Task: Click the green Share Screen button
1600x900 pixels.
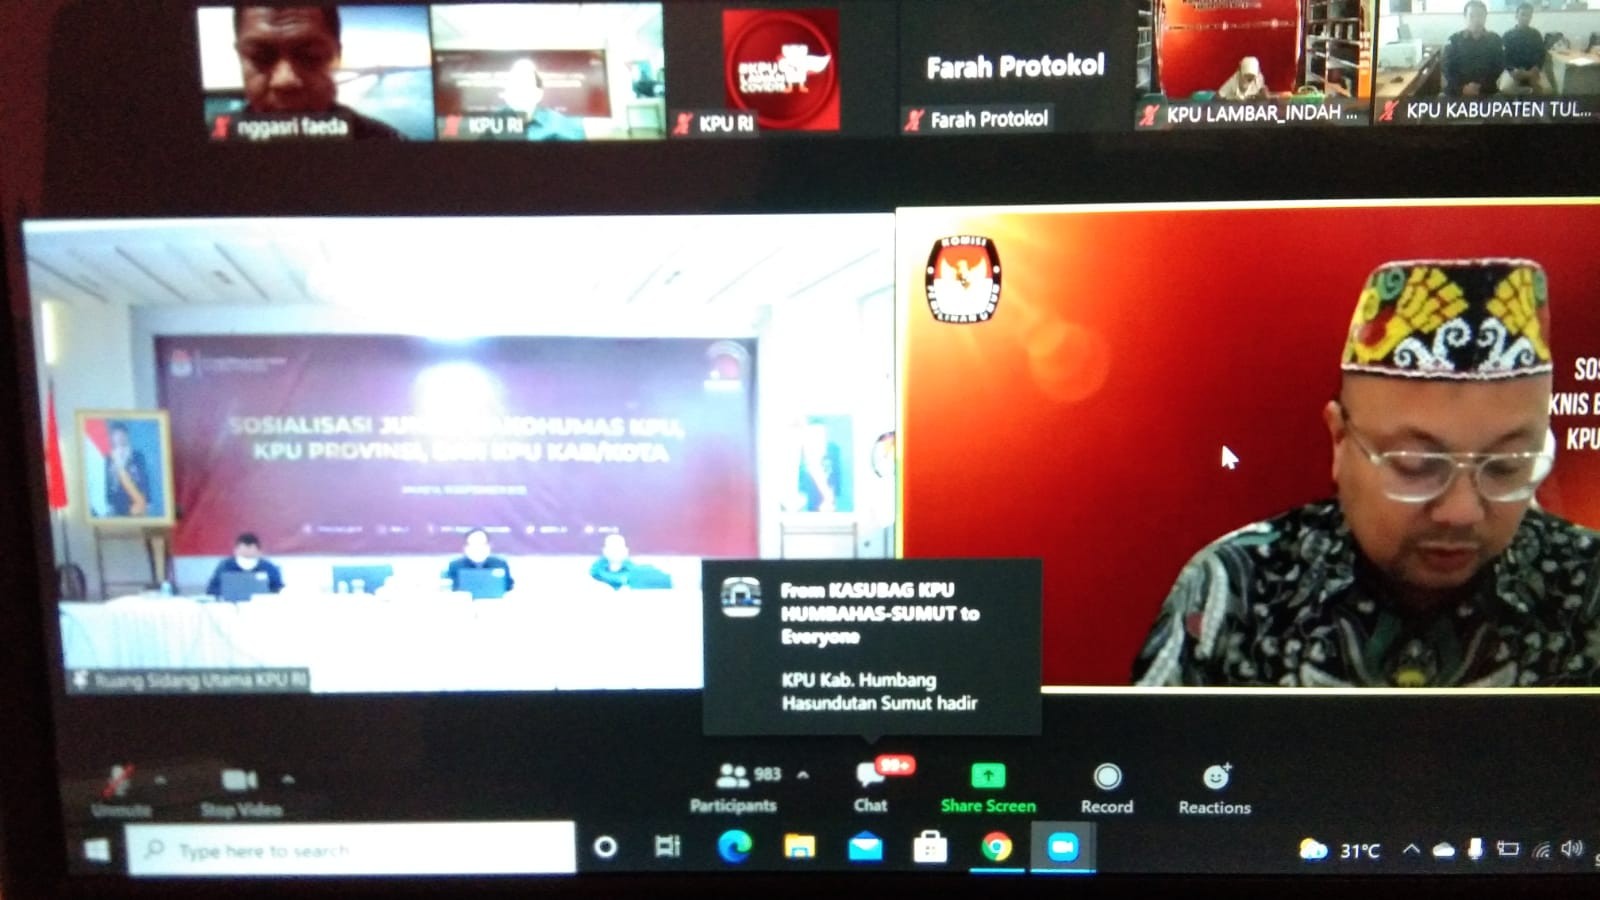Action: (988, 785)
